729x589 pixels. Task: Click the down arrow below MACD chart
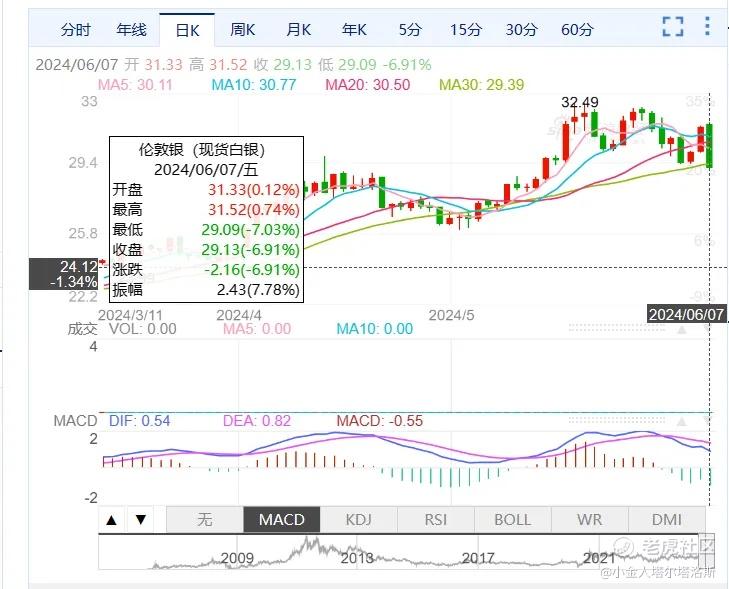click(141, 519)
